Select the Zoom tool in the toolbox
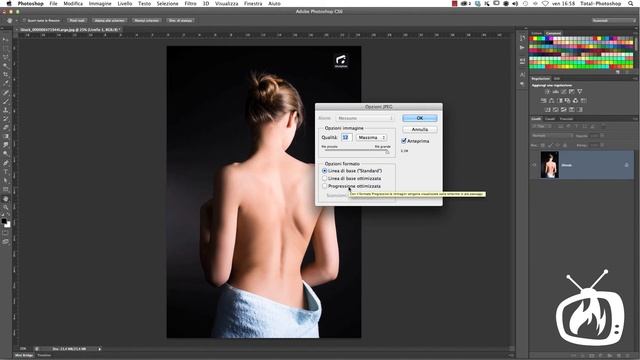 [x=6, y=207]
